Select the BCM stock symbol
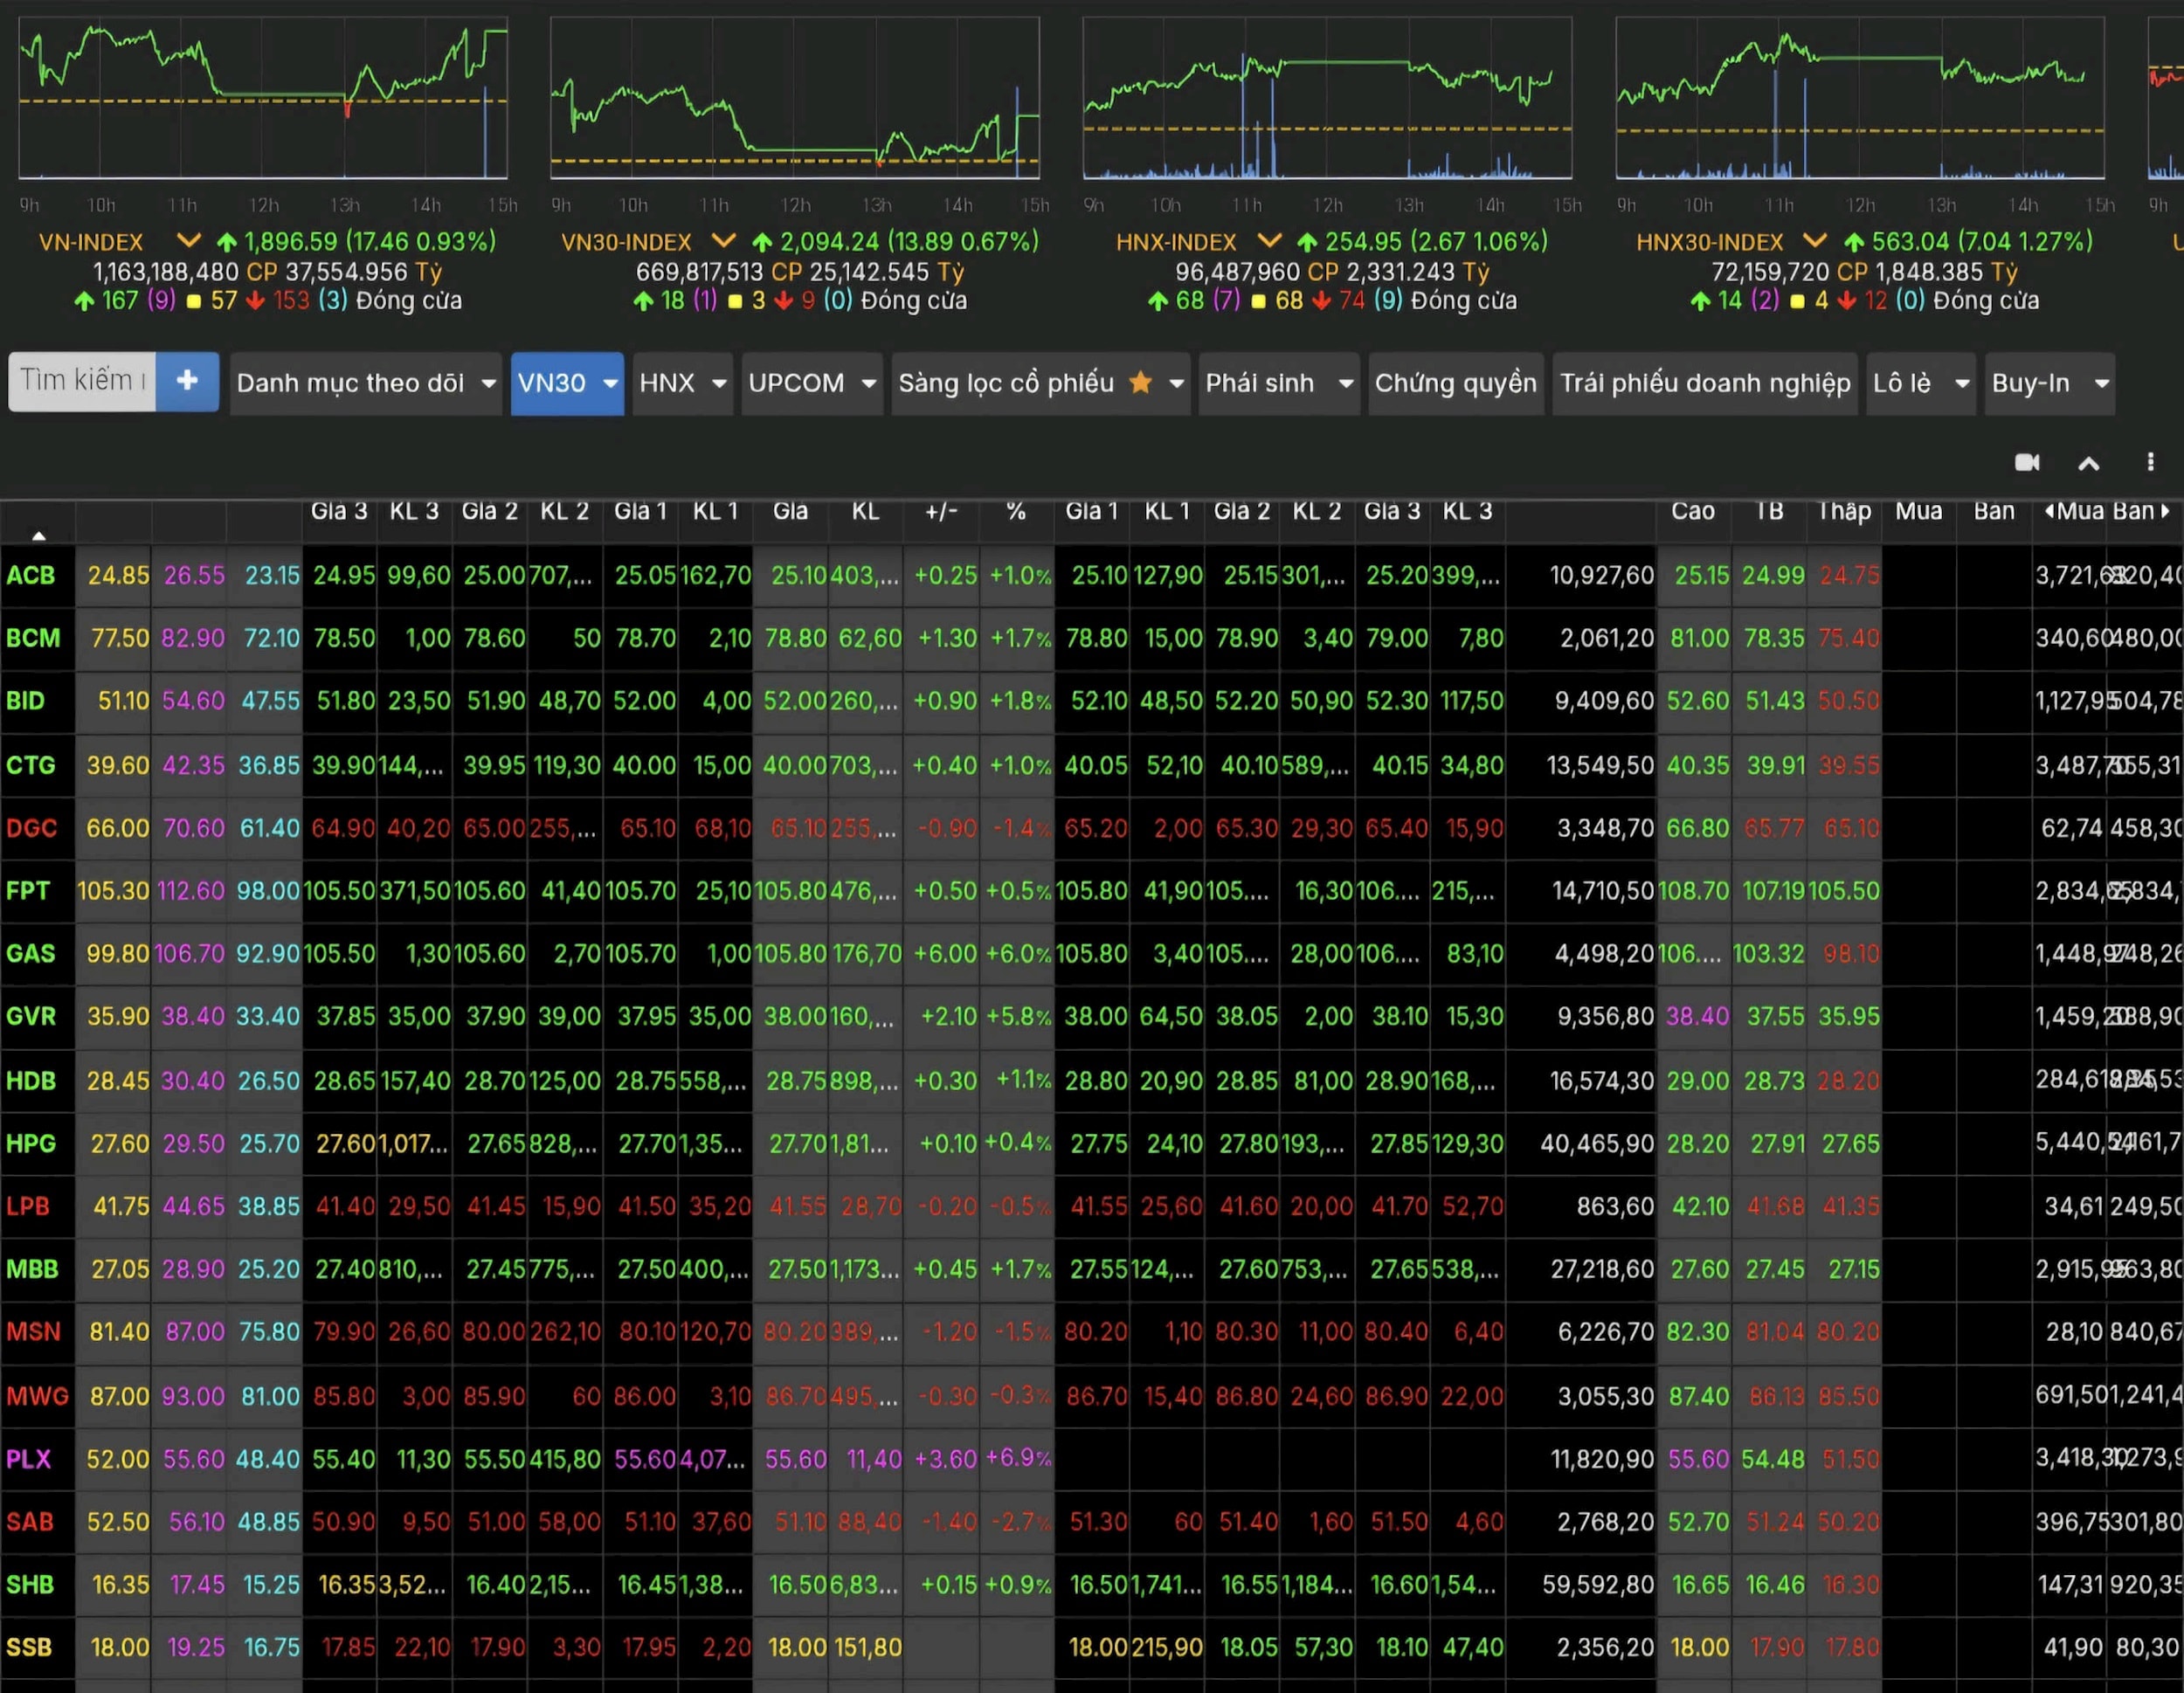 point(32,638)
